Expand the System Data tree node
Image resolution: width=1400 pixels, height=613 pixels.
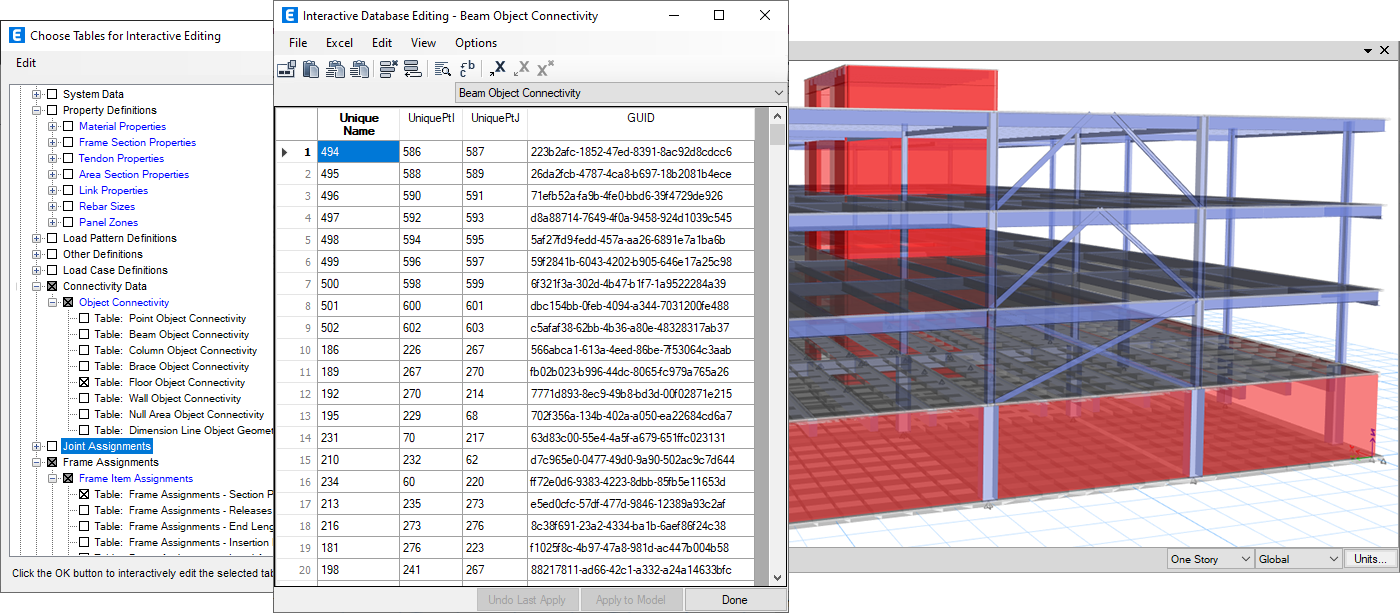coord(37,95)
